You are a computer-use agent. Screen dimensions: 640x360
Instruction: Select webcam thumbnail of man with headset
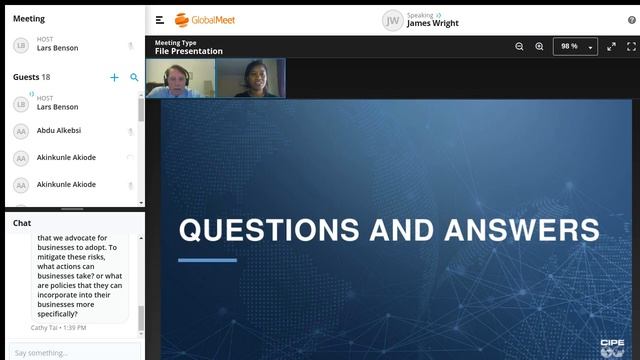point(180,78)
